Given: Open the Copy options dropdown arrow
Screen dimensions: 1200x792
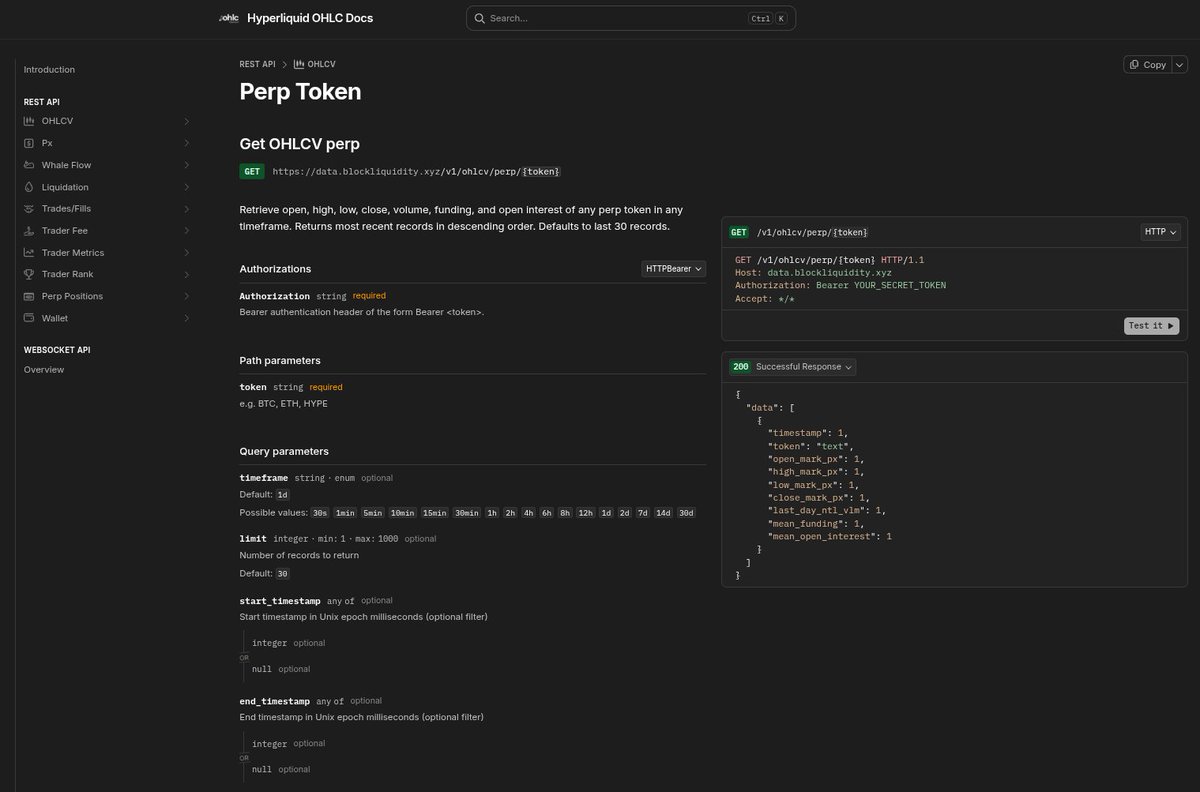Looking at the screenshot, I should pyautogui.click(x=1180, y=64).
